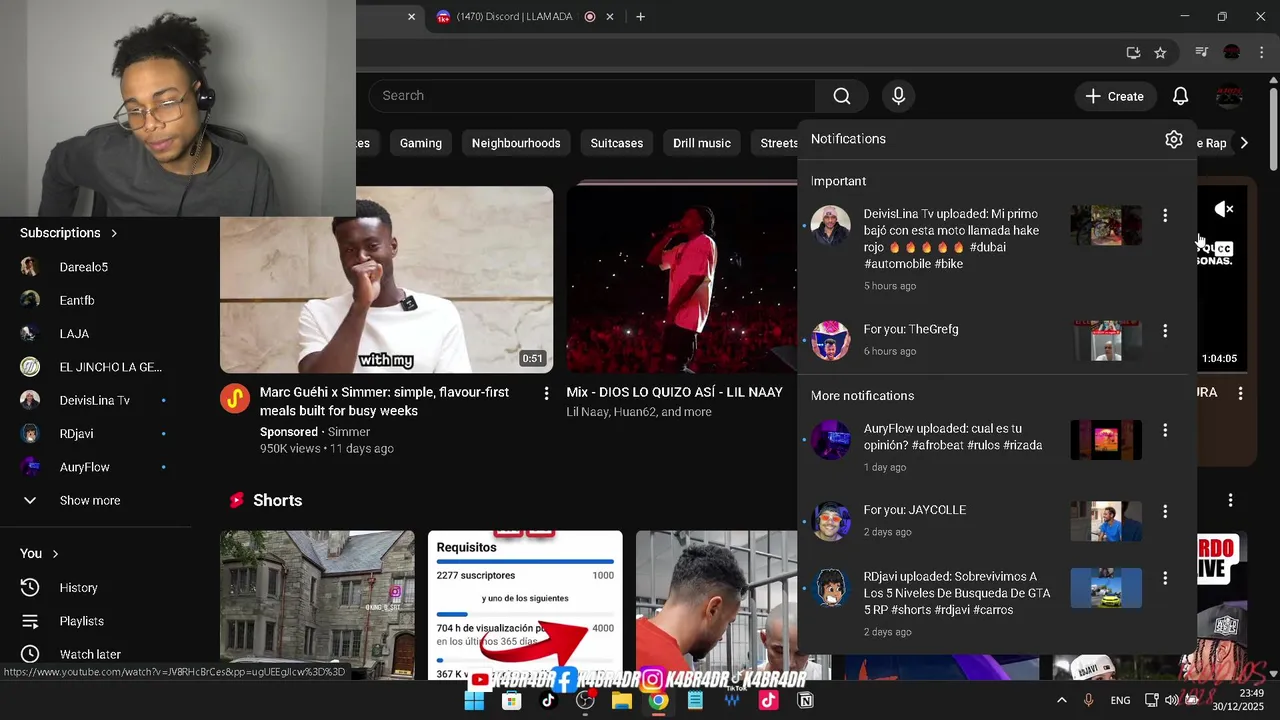Open AuryFlow notification video thumbnail
The image size is (1280, 720).
point(1106,440)
